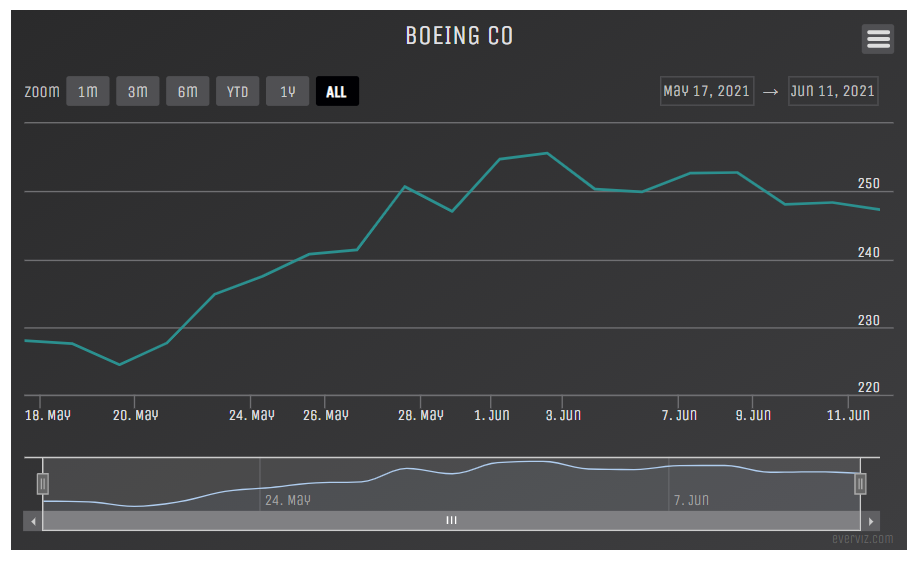
Task: Click the line's peak point near 3. Jun
Action: pyautogui.click(x=547, y=153)
